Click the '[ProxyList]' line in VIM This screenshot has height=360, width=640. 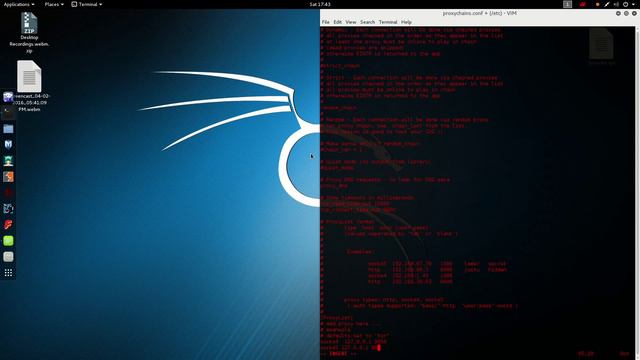(x=337, y=318)
